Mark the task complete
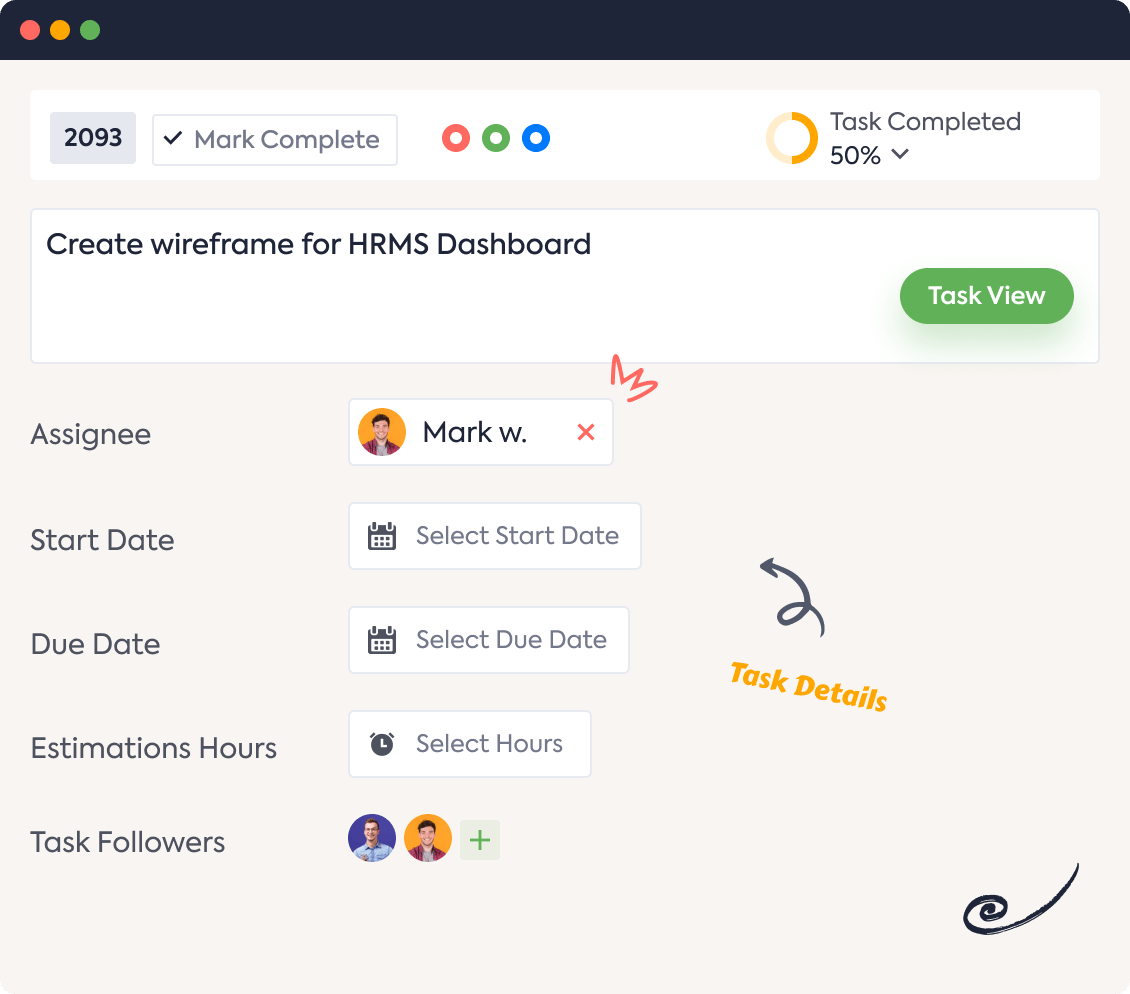1130x994 pixels. point(274,139)
